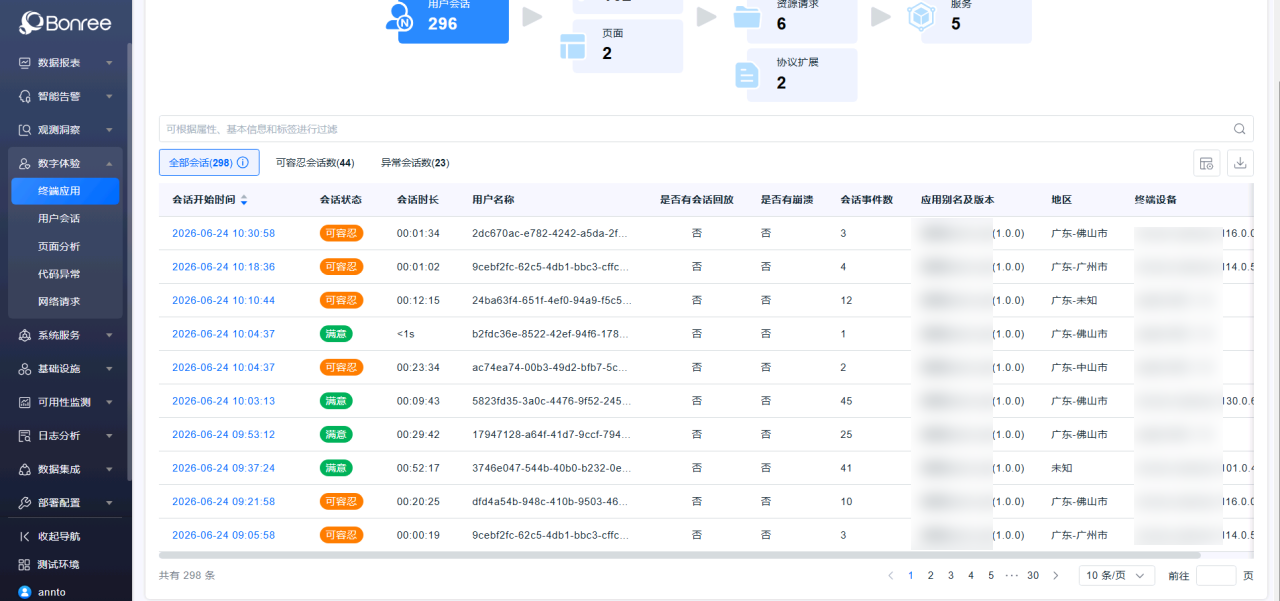Click the 基础设施 icon in sidebar
1280x601 pixels.
[25, 369]
